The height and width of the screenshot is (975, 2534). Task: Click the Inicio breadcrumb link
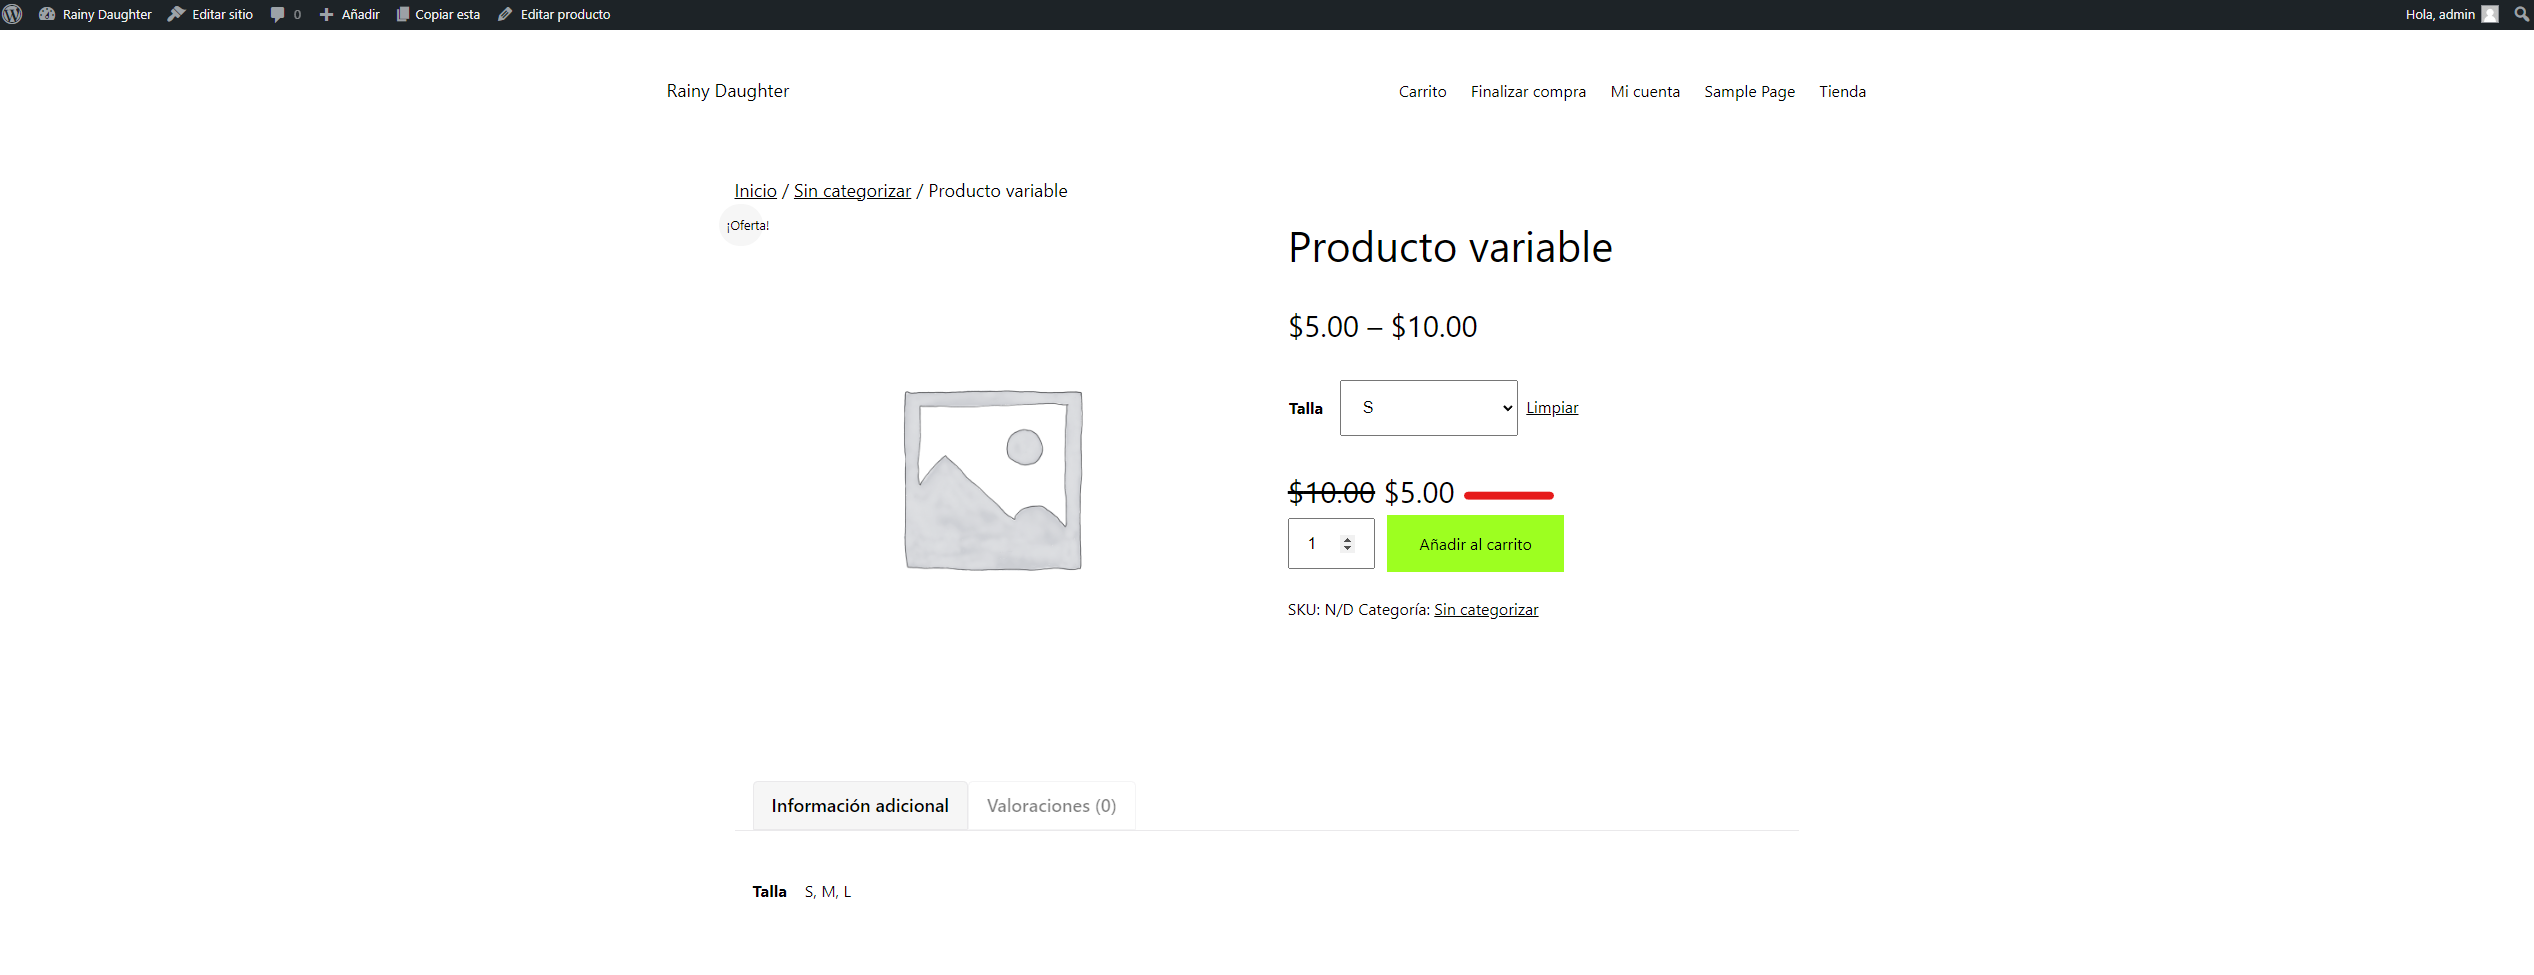point(755,191)
